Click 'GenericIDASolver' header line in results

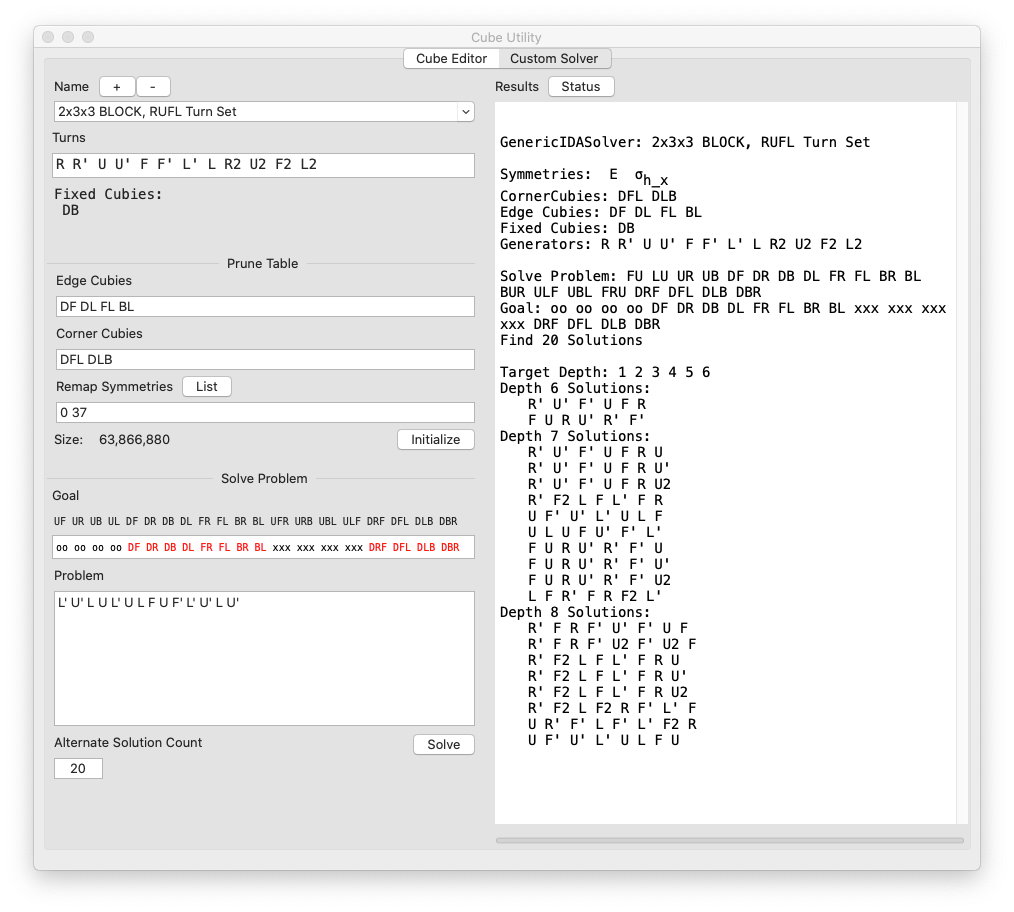point(685,142)
